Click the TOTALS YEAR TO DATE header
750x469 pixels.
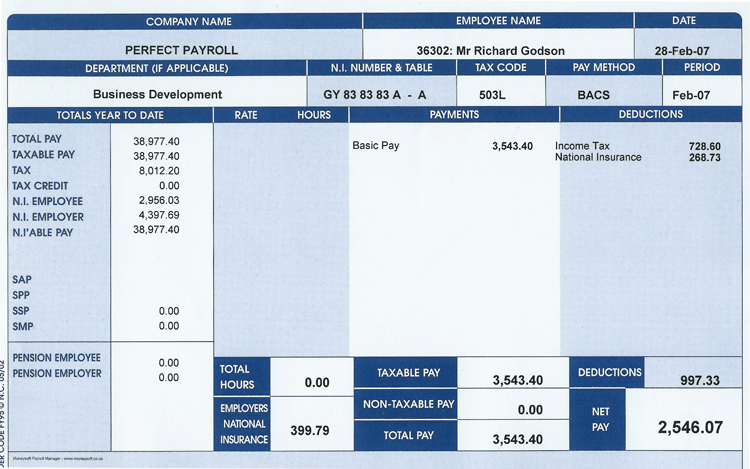110,115
